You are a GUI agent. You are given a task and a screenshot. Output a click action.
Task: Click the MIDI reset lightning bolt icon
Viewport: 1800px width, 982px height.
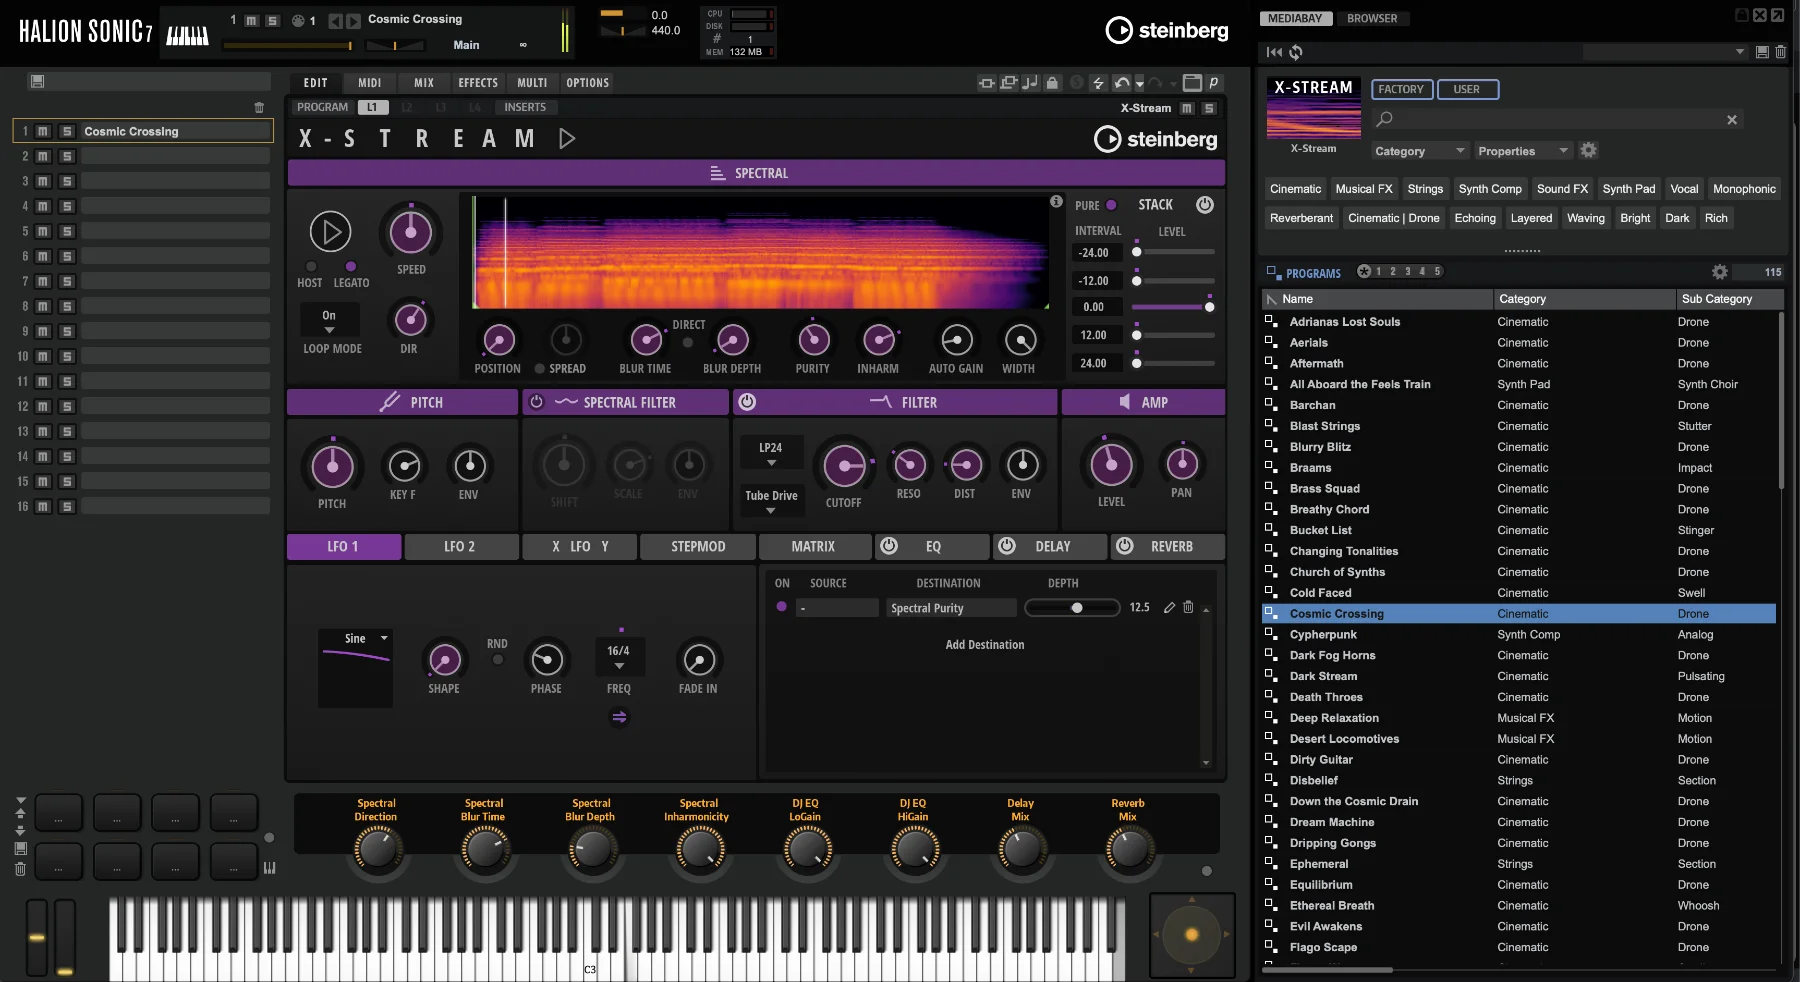(1098, 83)
